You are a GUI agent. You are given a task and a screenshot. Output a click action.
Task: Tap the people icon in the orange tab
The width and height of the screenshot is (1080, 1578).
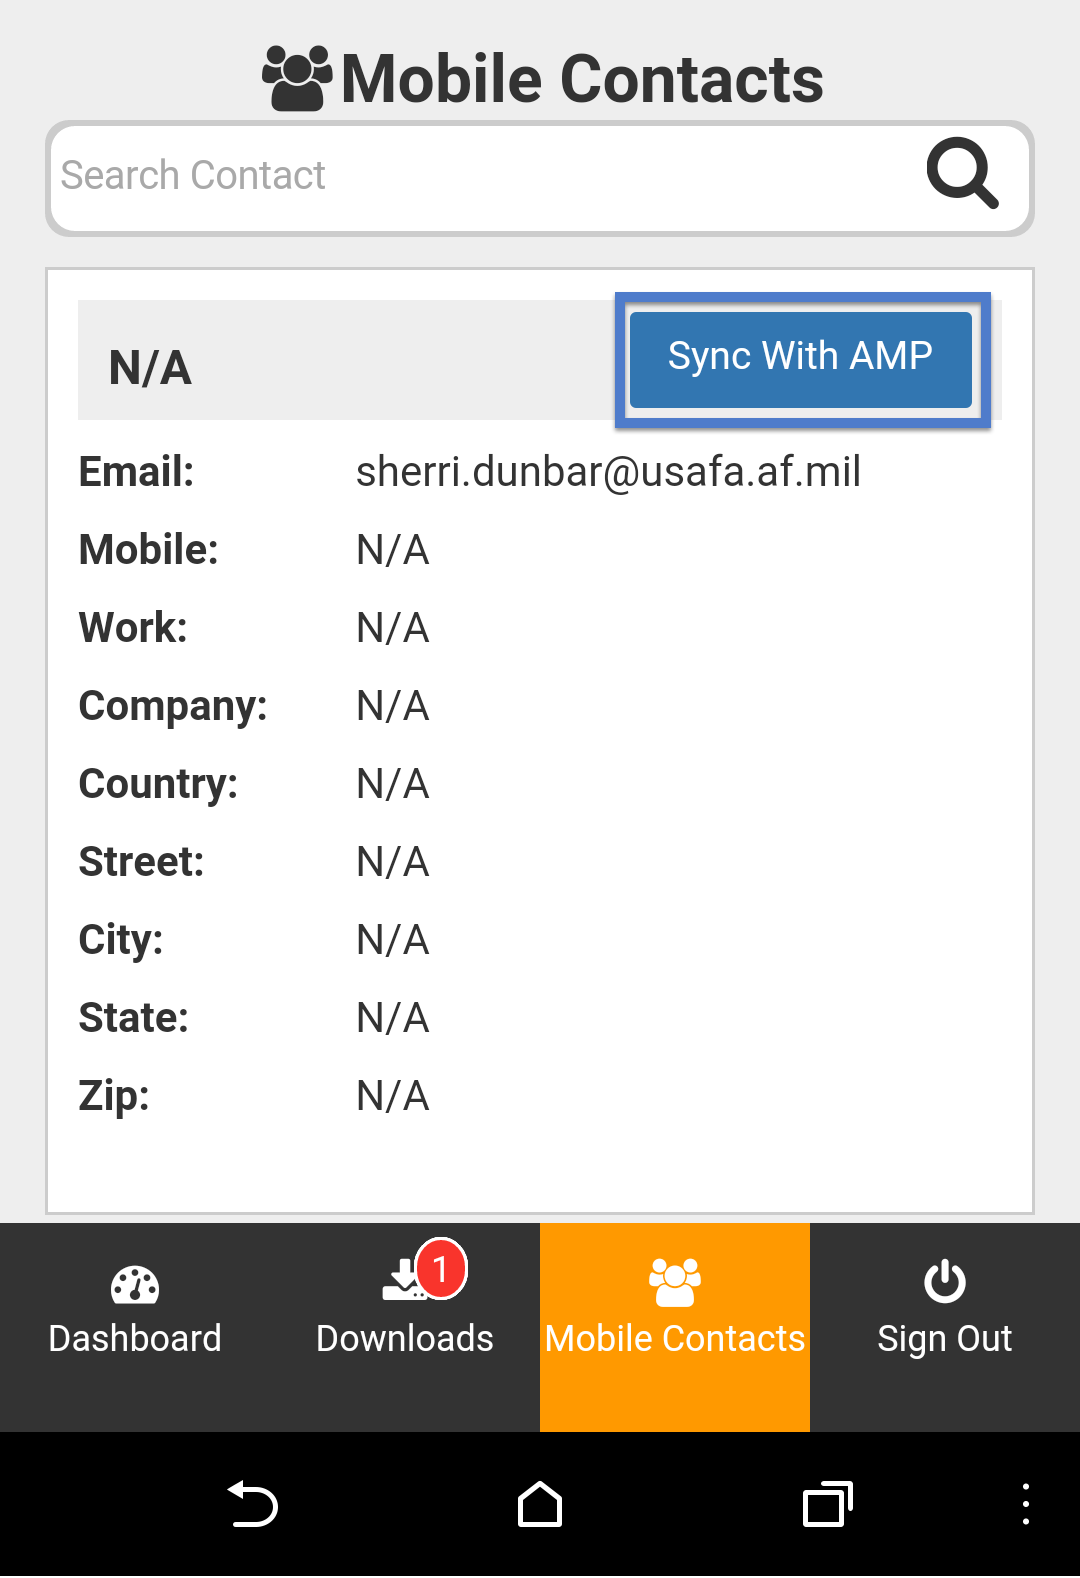(x=675, y=1282)
